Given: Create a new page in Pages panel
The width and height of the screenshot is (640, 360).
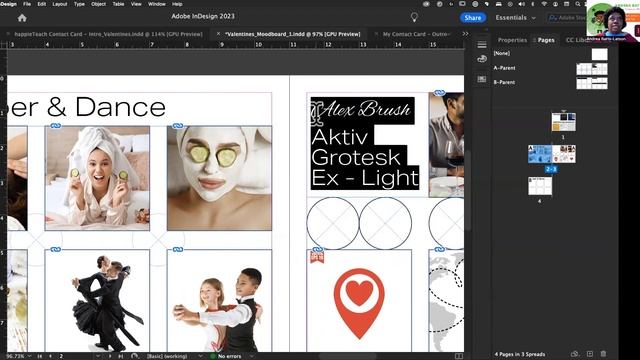Looking at the screenshot, I should click(590, 354).
